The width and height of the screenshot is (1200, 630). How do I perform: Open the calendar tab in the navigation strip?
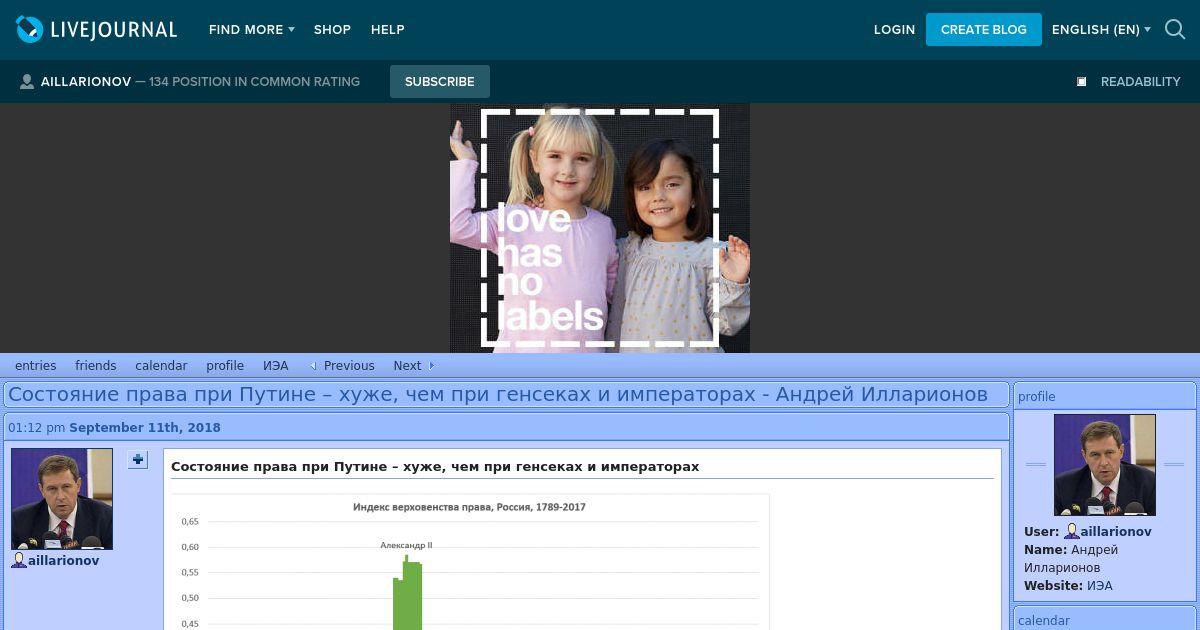pyautogui.click(x=161, y=366)
